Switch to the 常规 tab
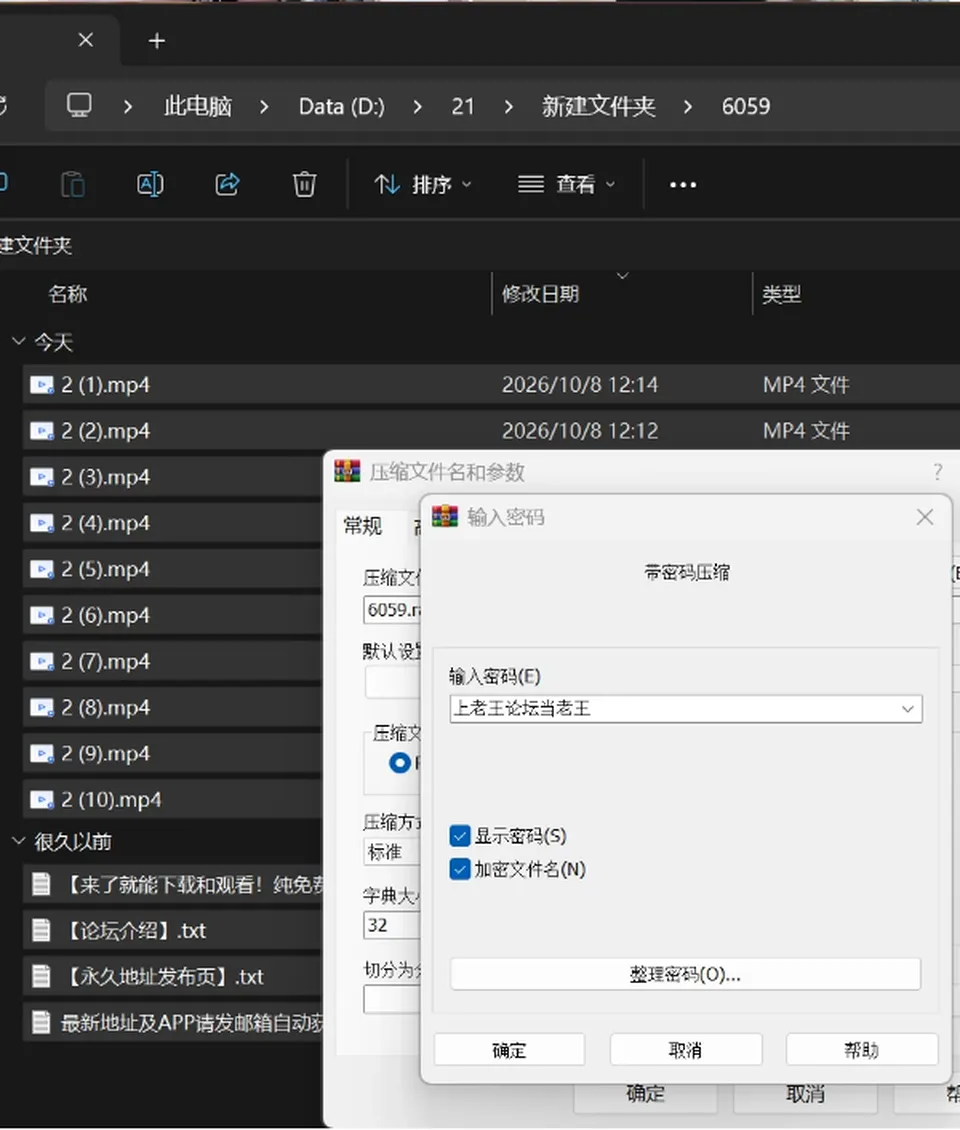This screenshot has width=960, height=1130. [x=363, y=526]
